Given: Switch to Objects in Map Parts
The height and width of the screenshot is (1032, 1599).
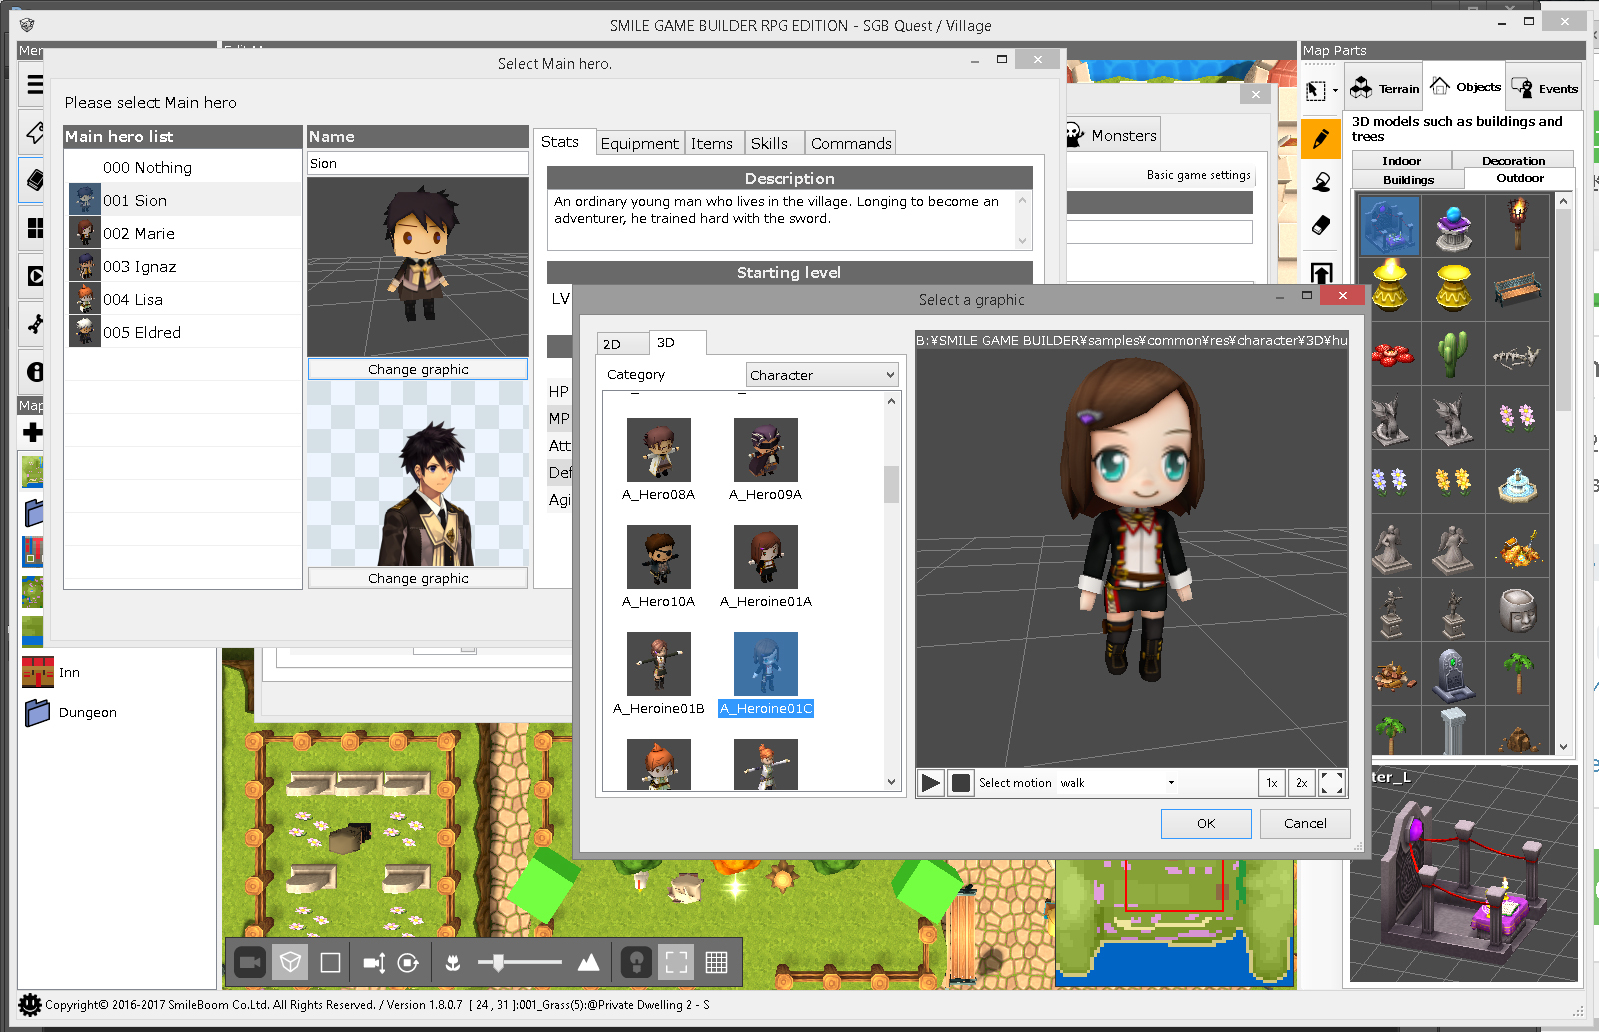Looking at the screenshot, I should coord(1465,87).
